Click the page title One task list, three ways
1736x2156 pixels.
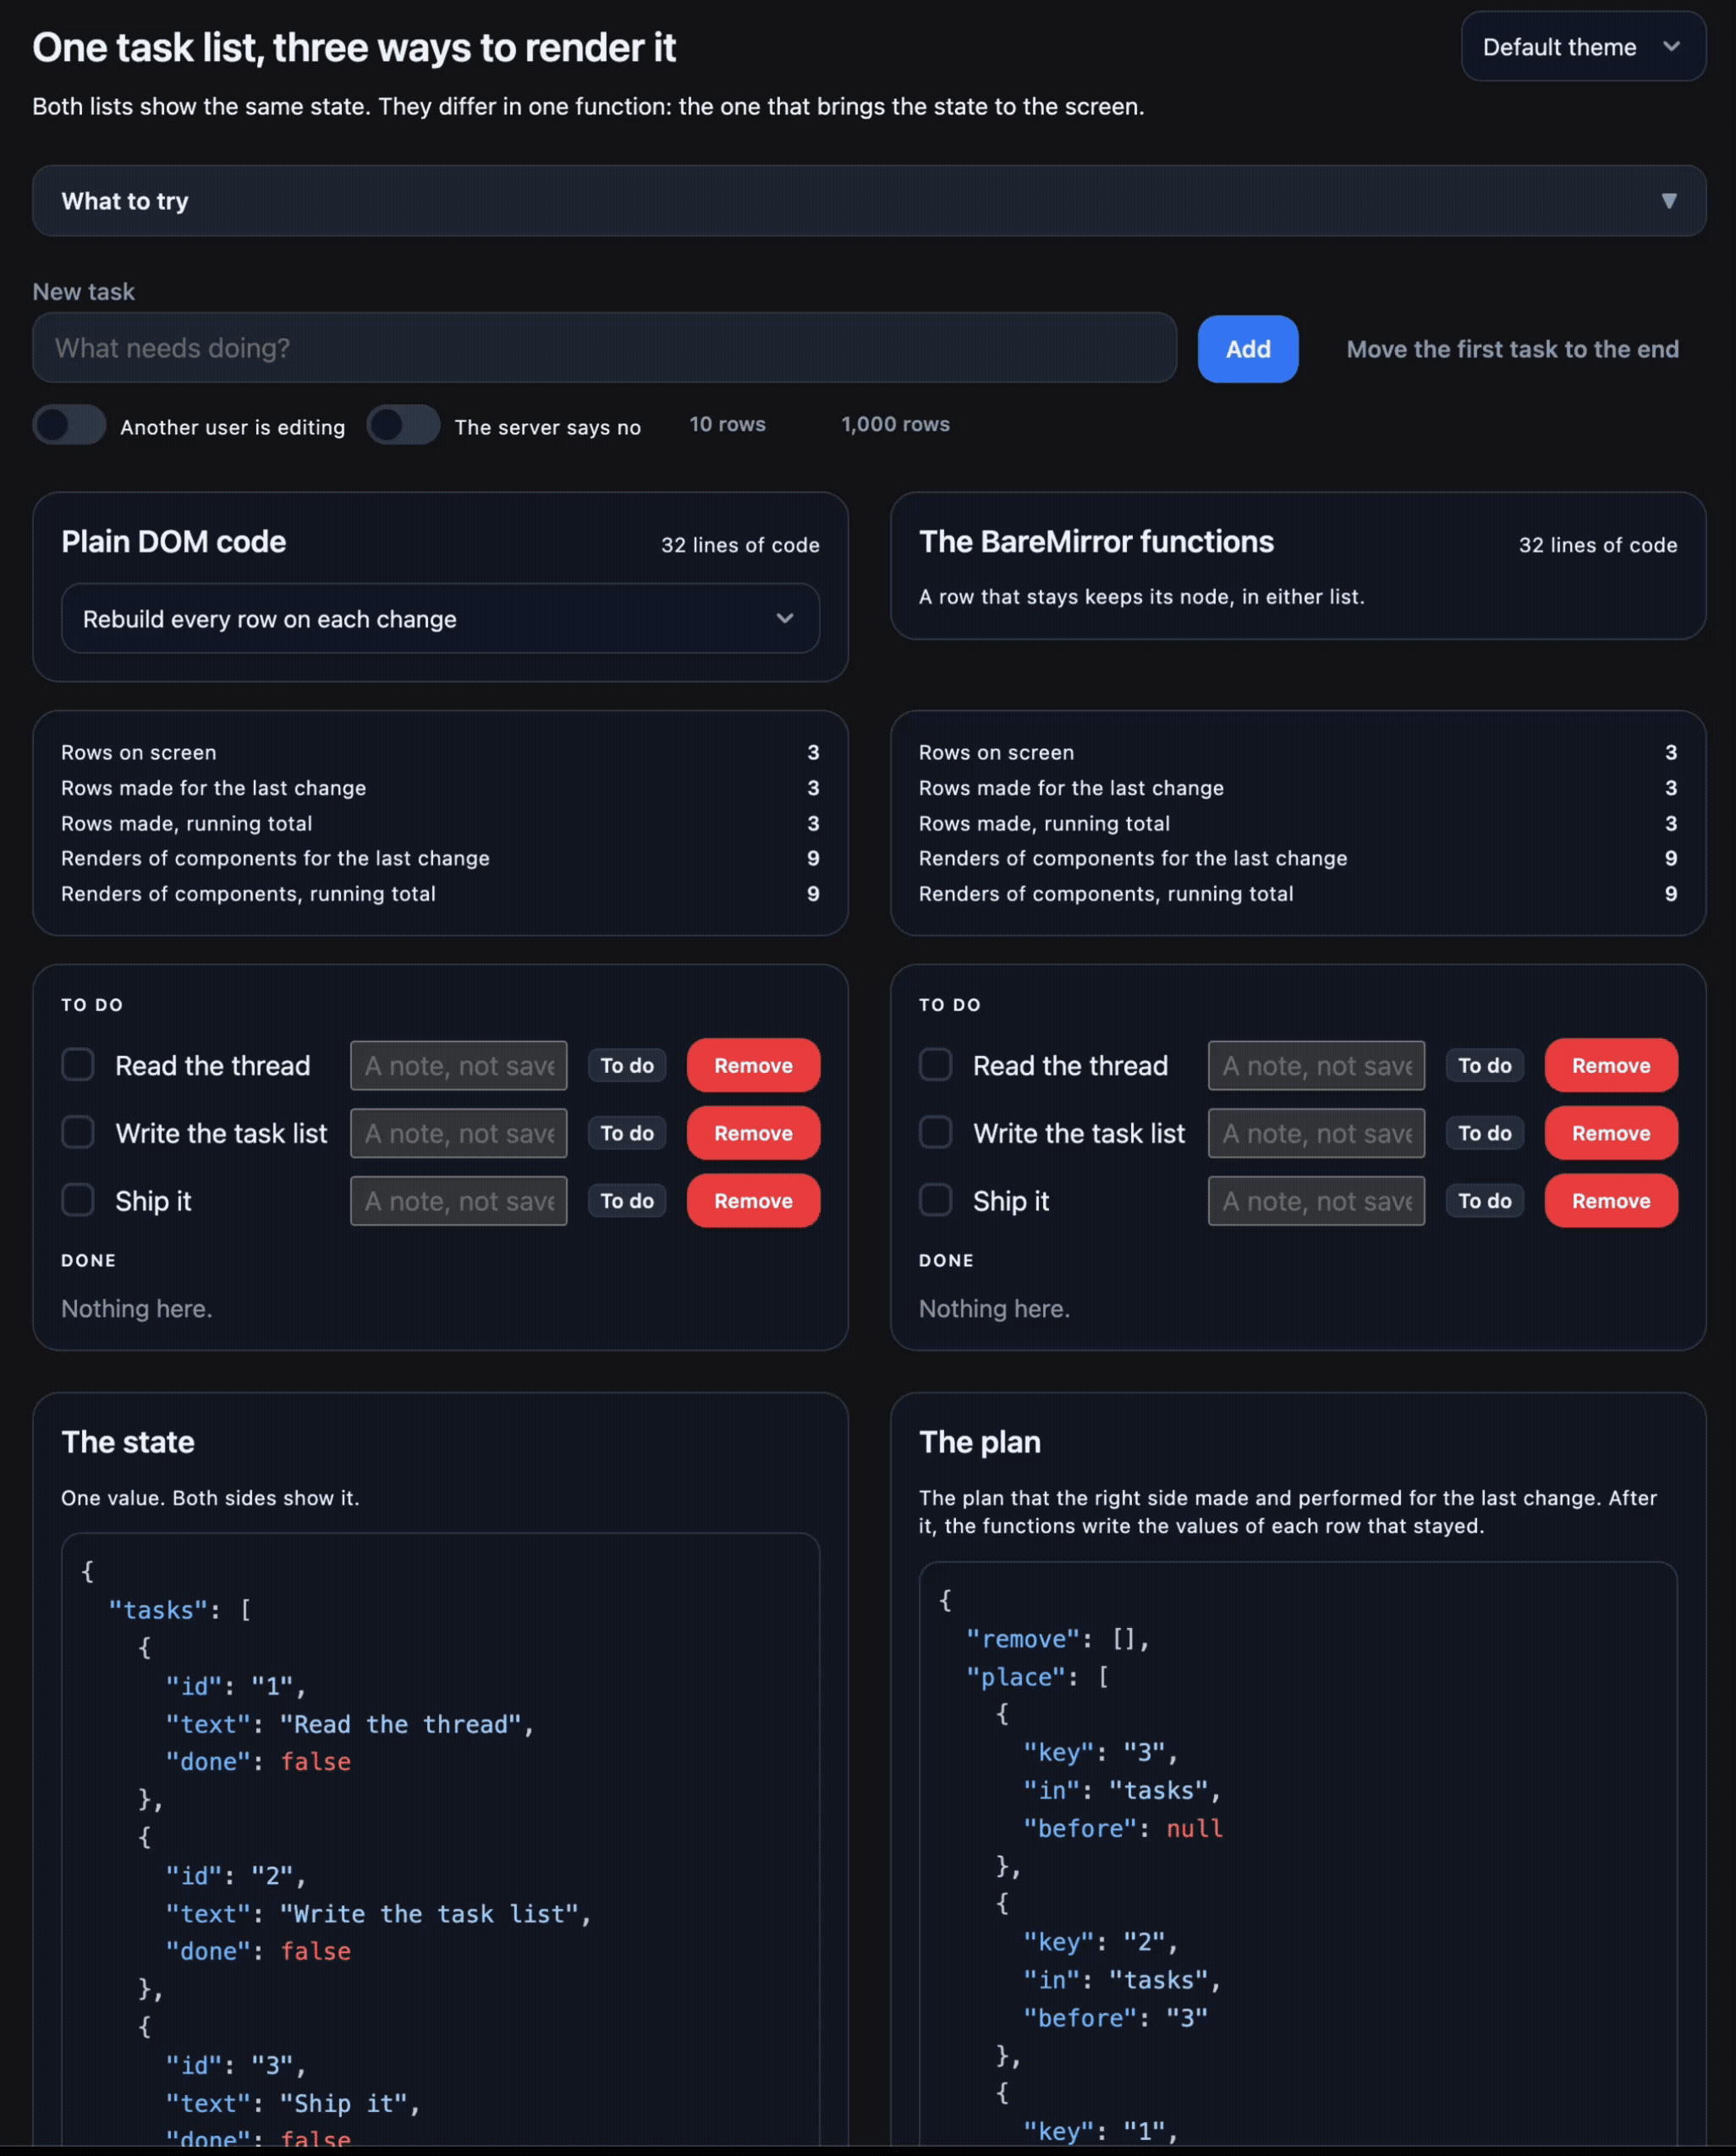point(354,48)
